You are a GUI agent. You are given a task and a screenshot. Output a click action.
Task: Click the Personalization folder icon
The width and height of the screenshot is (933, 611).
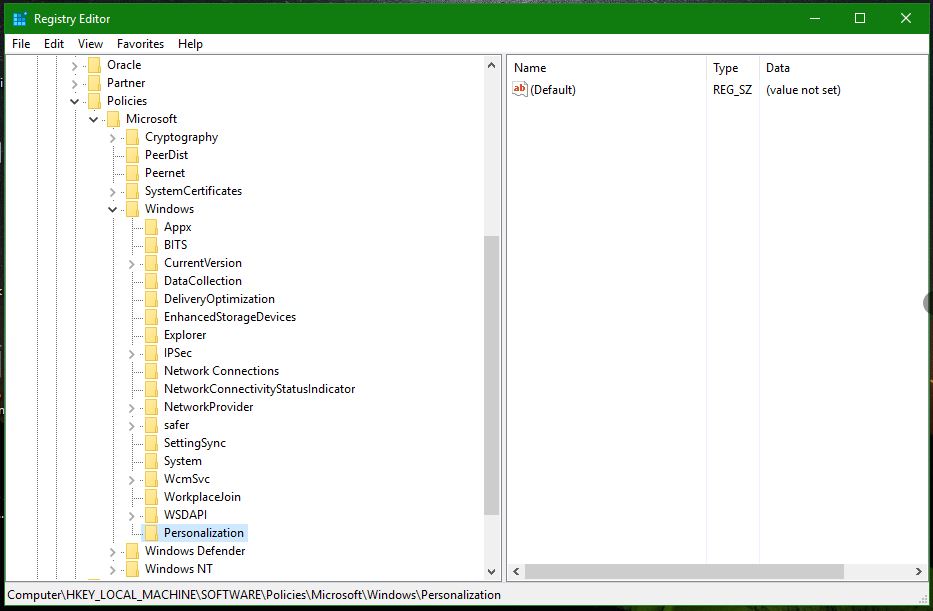click(151, 532)
